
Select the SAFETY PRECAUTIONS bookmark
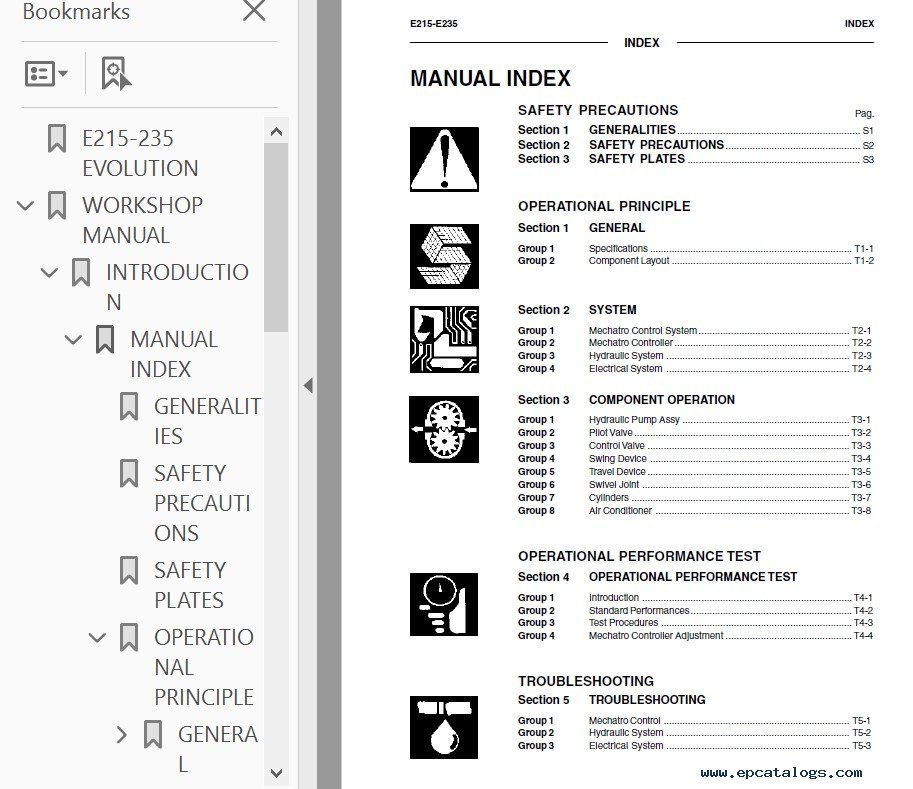coord(203,503)
